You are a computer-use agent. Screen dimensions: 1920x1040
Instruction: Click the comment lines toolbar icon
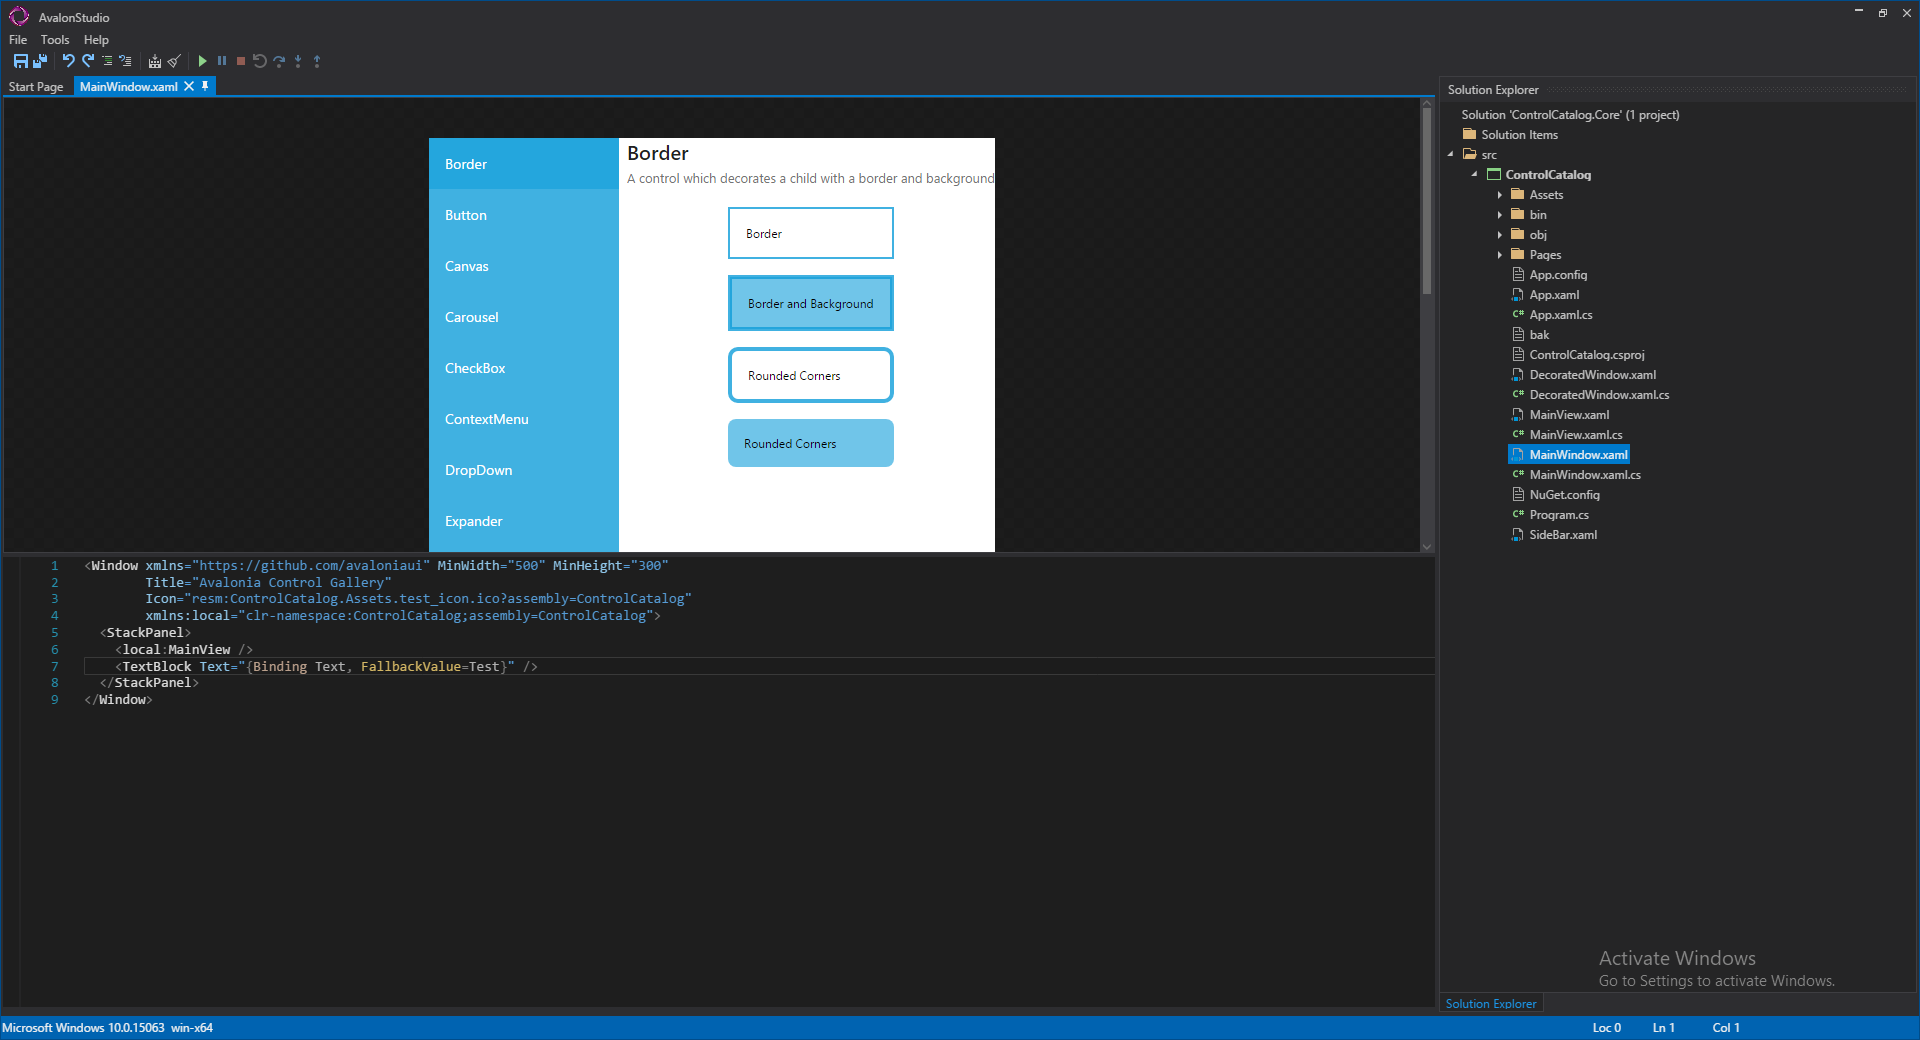click(x=107, y=61)
